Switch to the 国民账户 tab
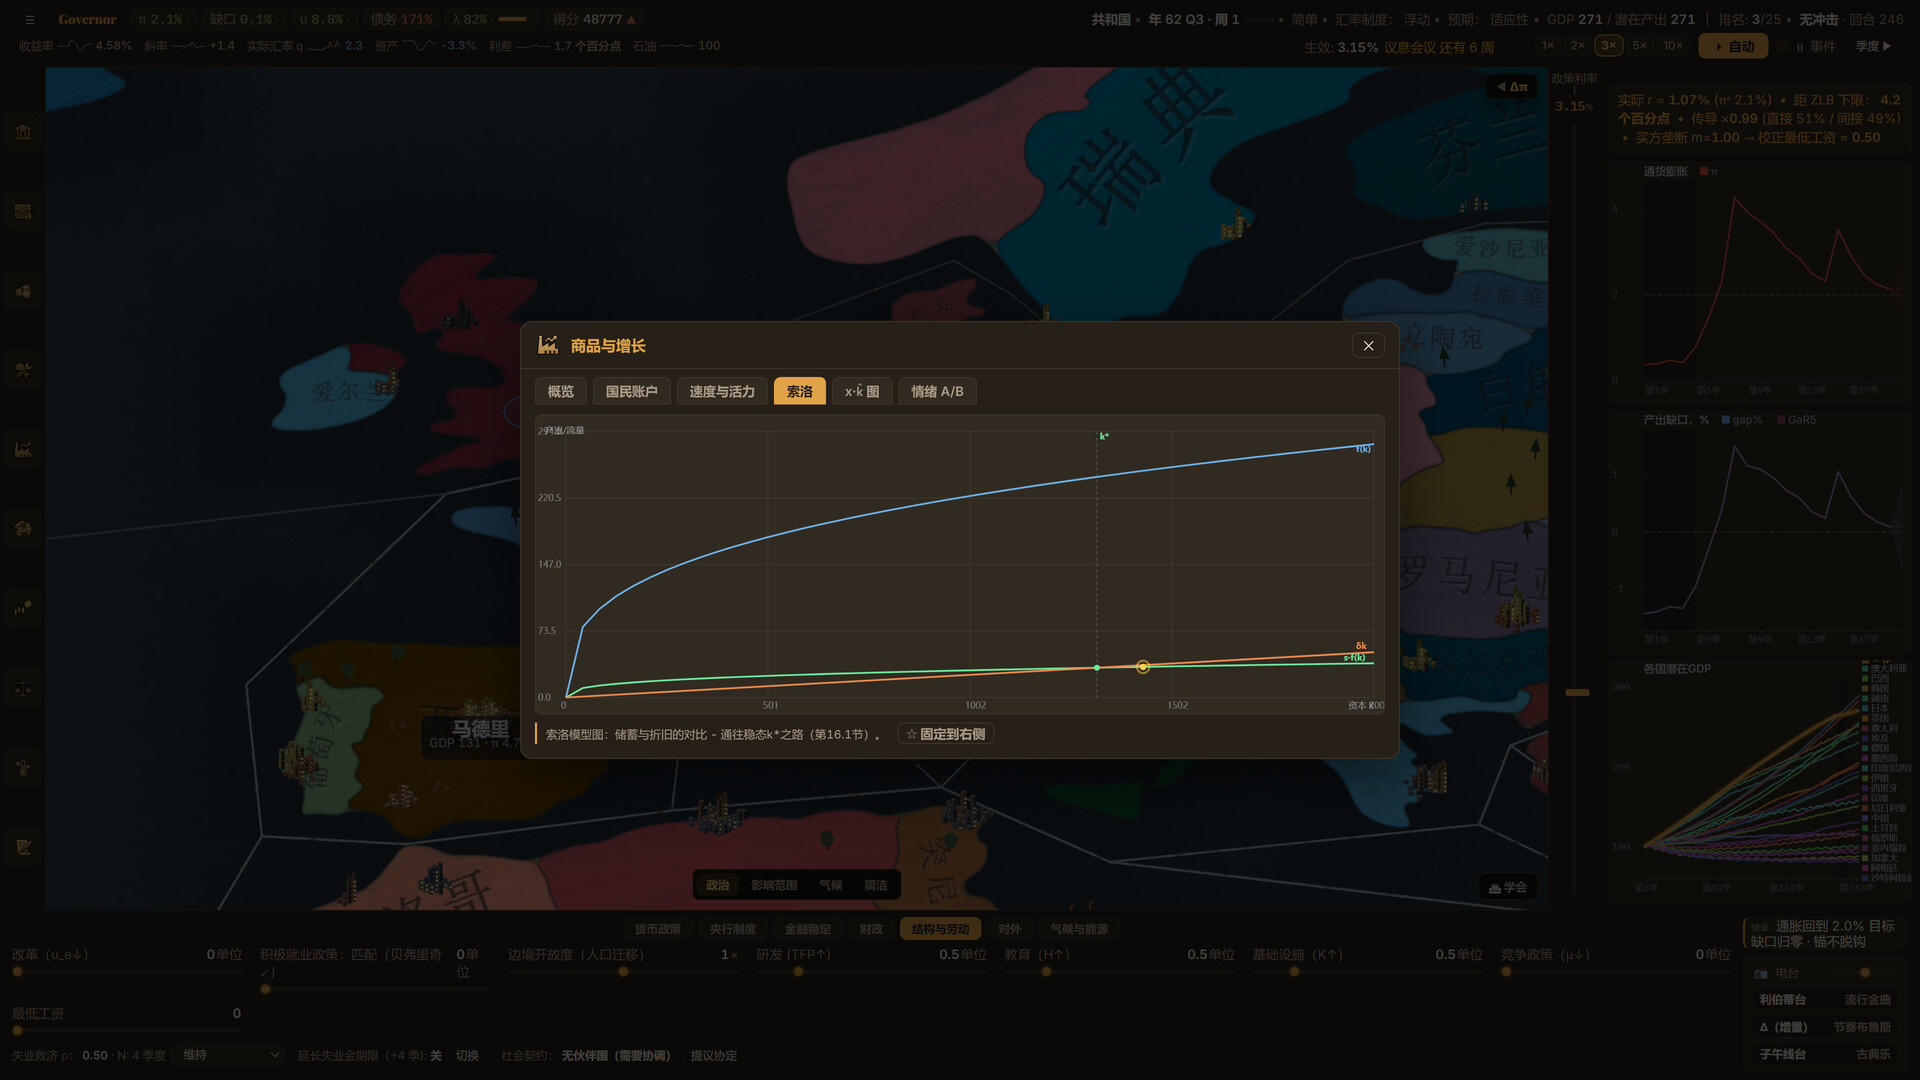The width and height of the screenshot is (1920, 1080). click(632, 391)
